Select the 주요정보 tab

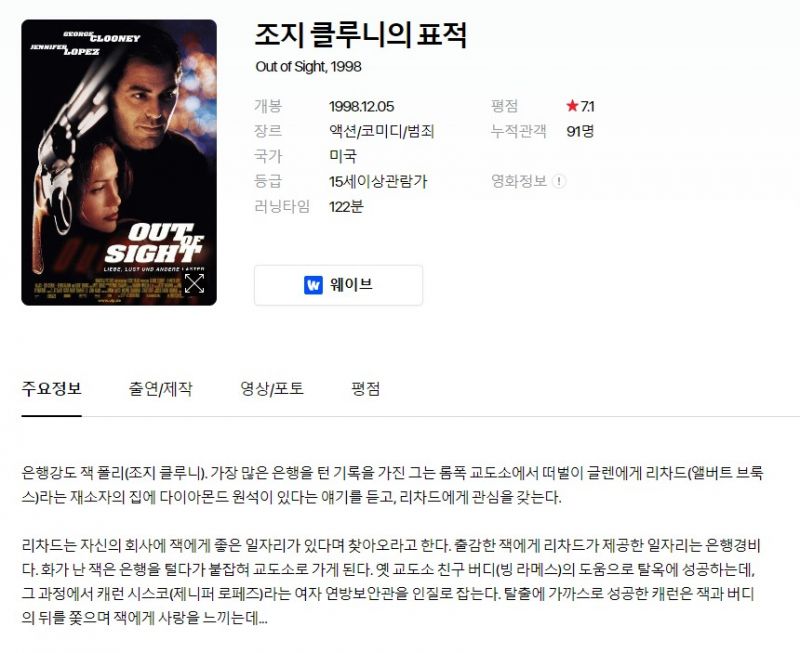tap(52, 389)
